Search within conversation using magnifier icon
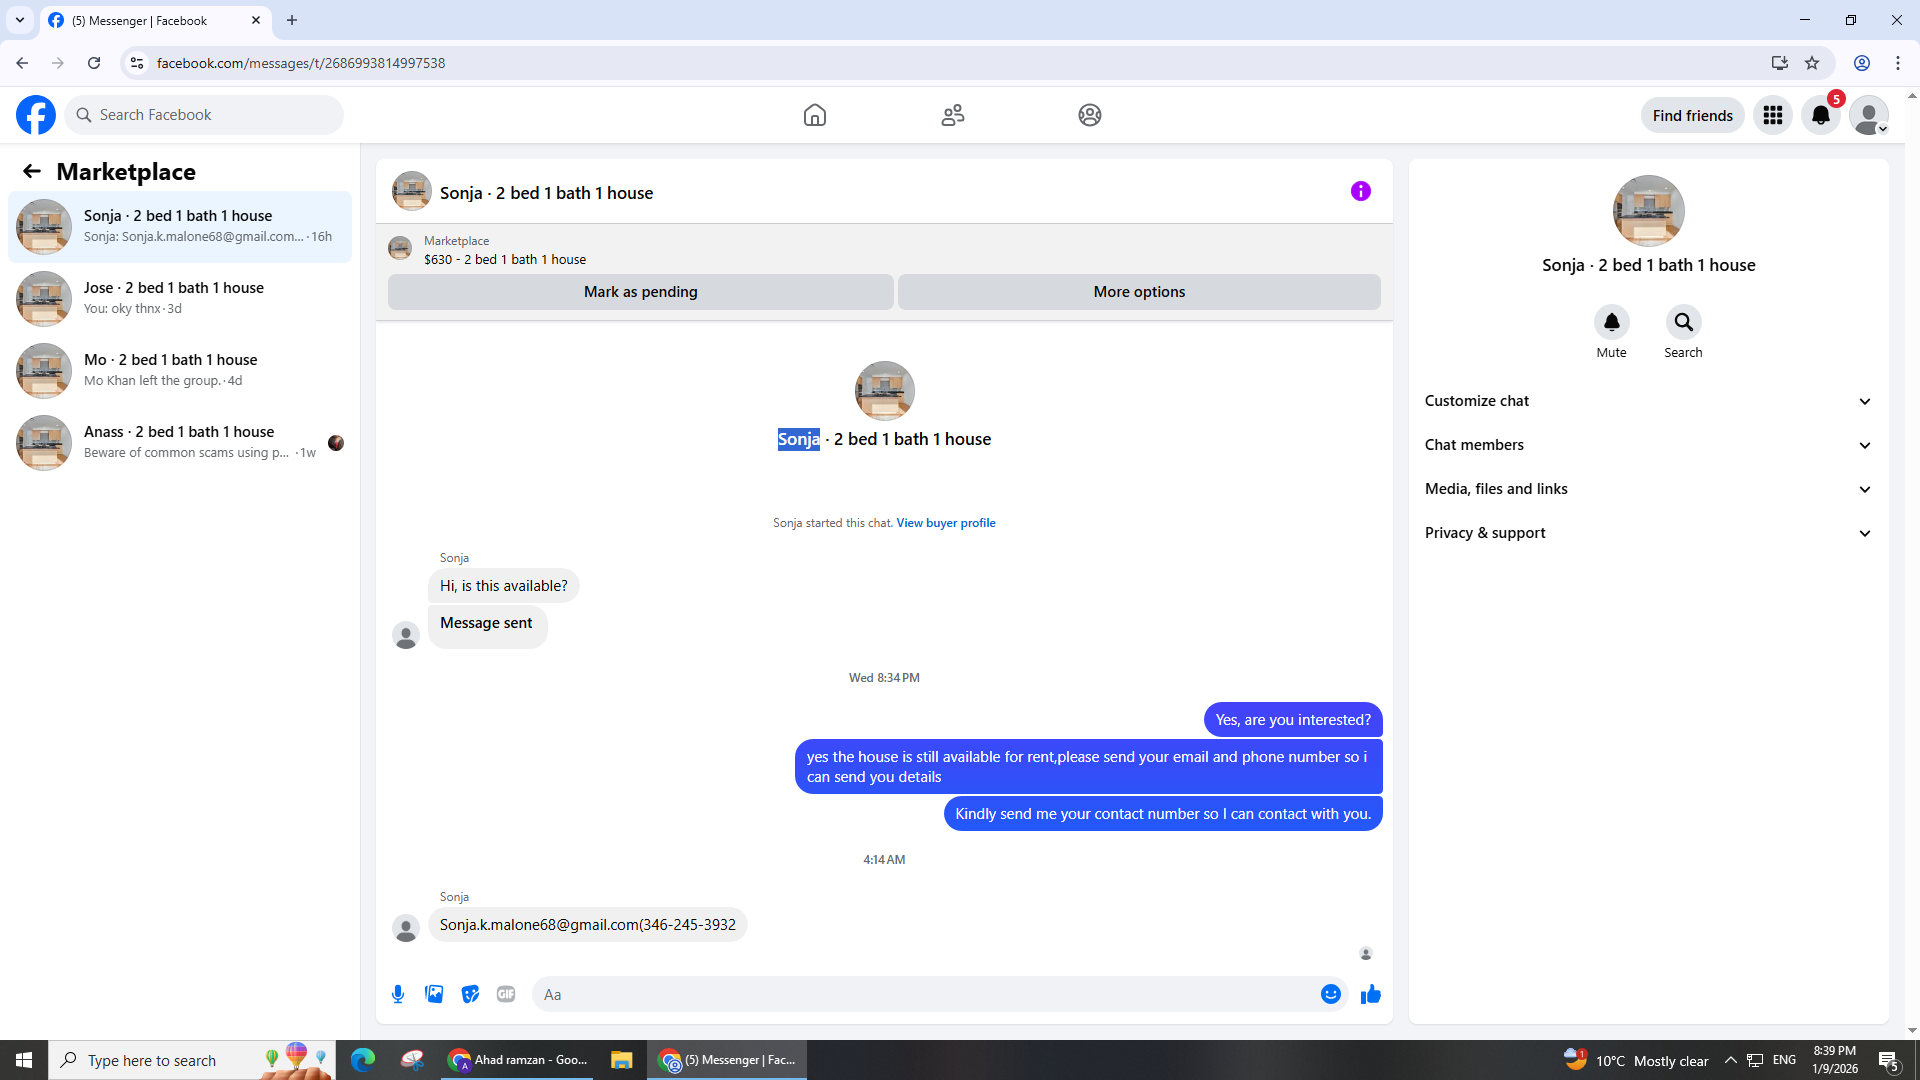The image size is (1920, 1080). [1683, 322]
